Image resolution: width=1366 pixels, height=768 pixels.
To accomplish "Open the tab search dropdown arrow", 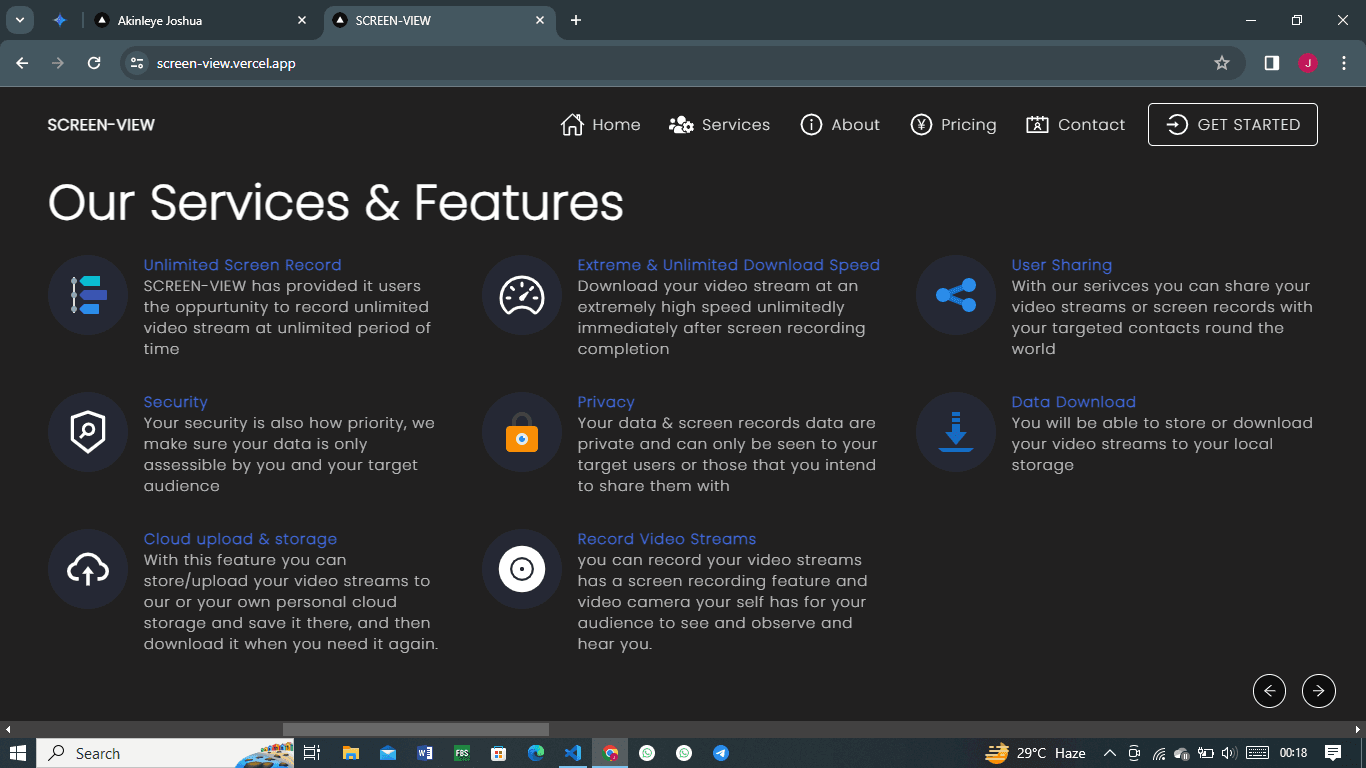I will [19, 20].
